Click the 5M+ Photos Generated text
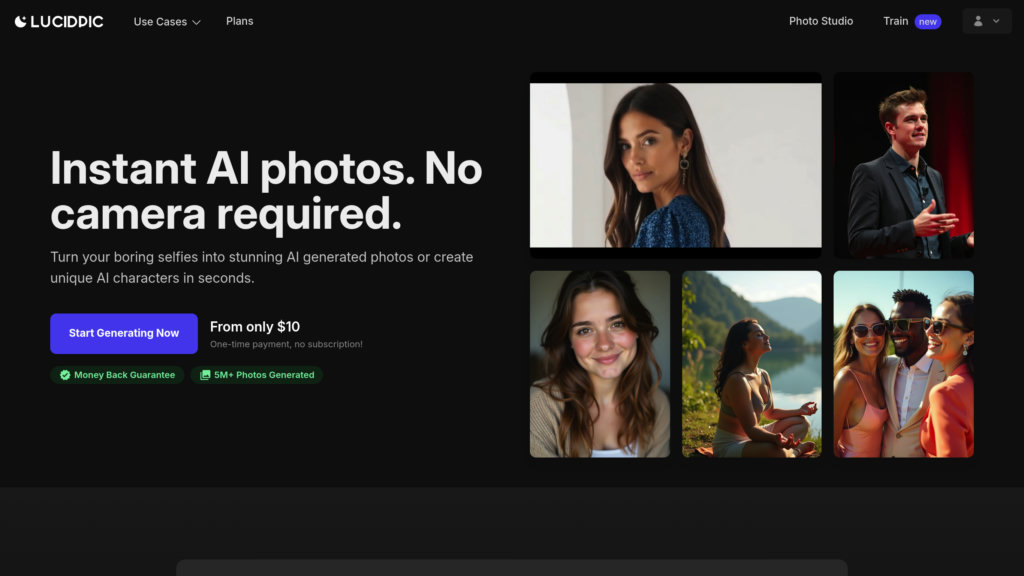This screenshot has height=576, width=1024. point(264,375)
